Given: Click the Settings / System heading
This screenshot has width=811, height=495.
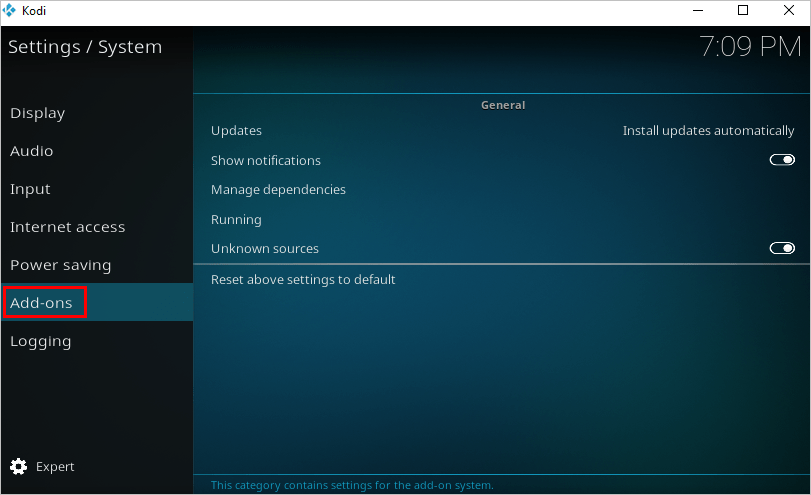Looking at the screenshot, I should (x=85, y=47).
